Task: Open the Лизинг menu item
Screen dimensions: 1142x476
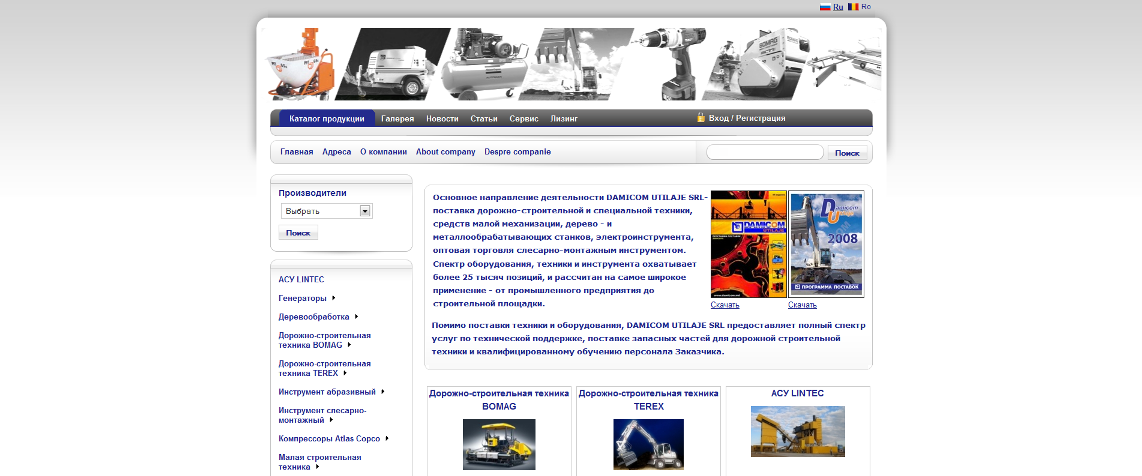Action: tap(564, 119)
